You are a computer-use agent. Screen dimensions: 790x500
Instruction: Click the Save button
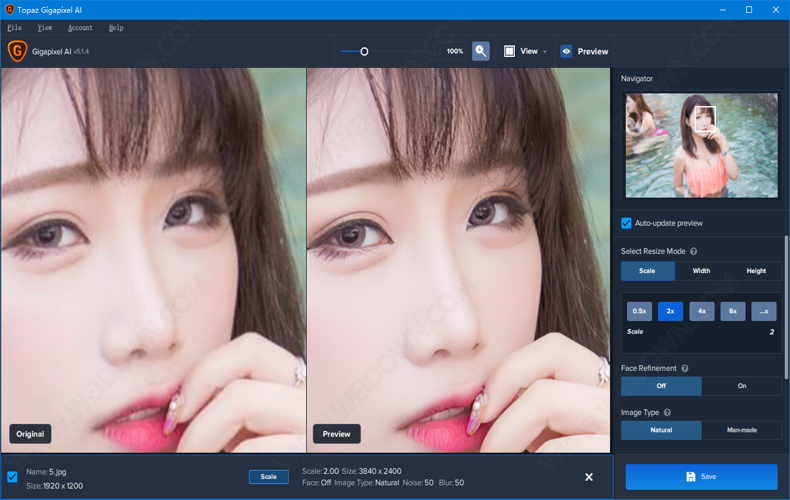[x=701, y=476]
